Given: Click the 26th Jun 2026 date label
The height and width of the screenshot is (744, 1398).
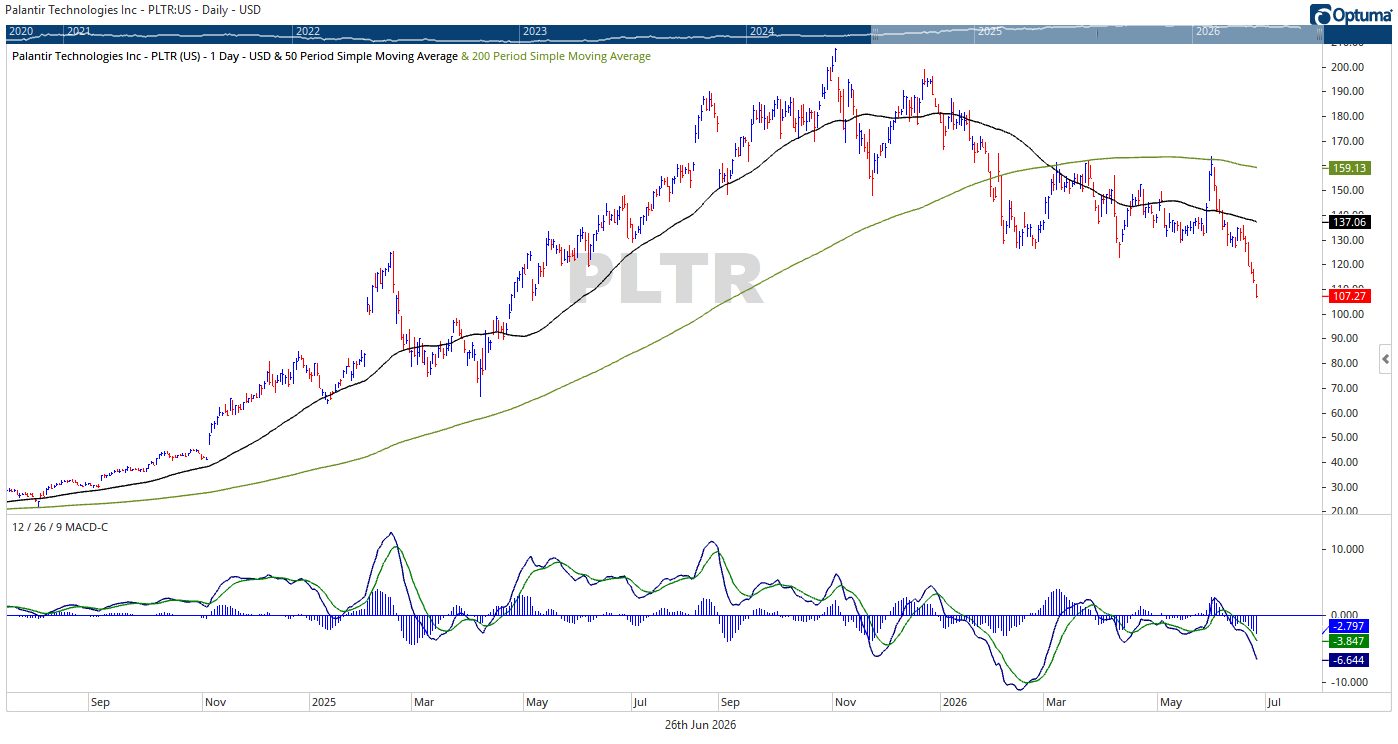Looking at the screenshot, I should click(x=700, y=725).
